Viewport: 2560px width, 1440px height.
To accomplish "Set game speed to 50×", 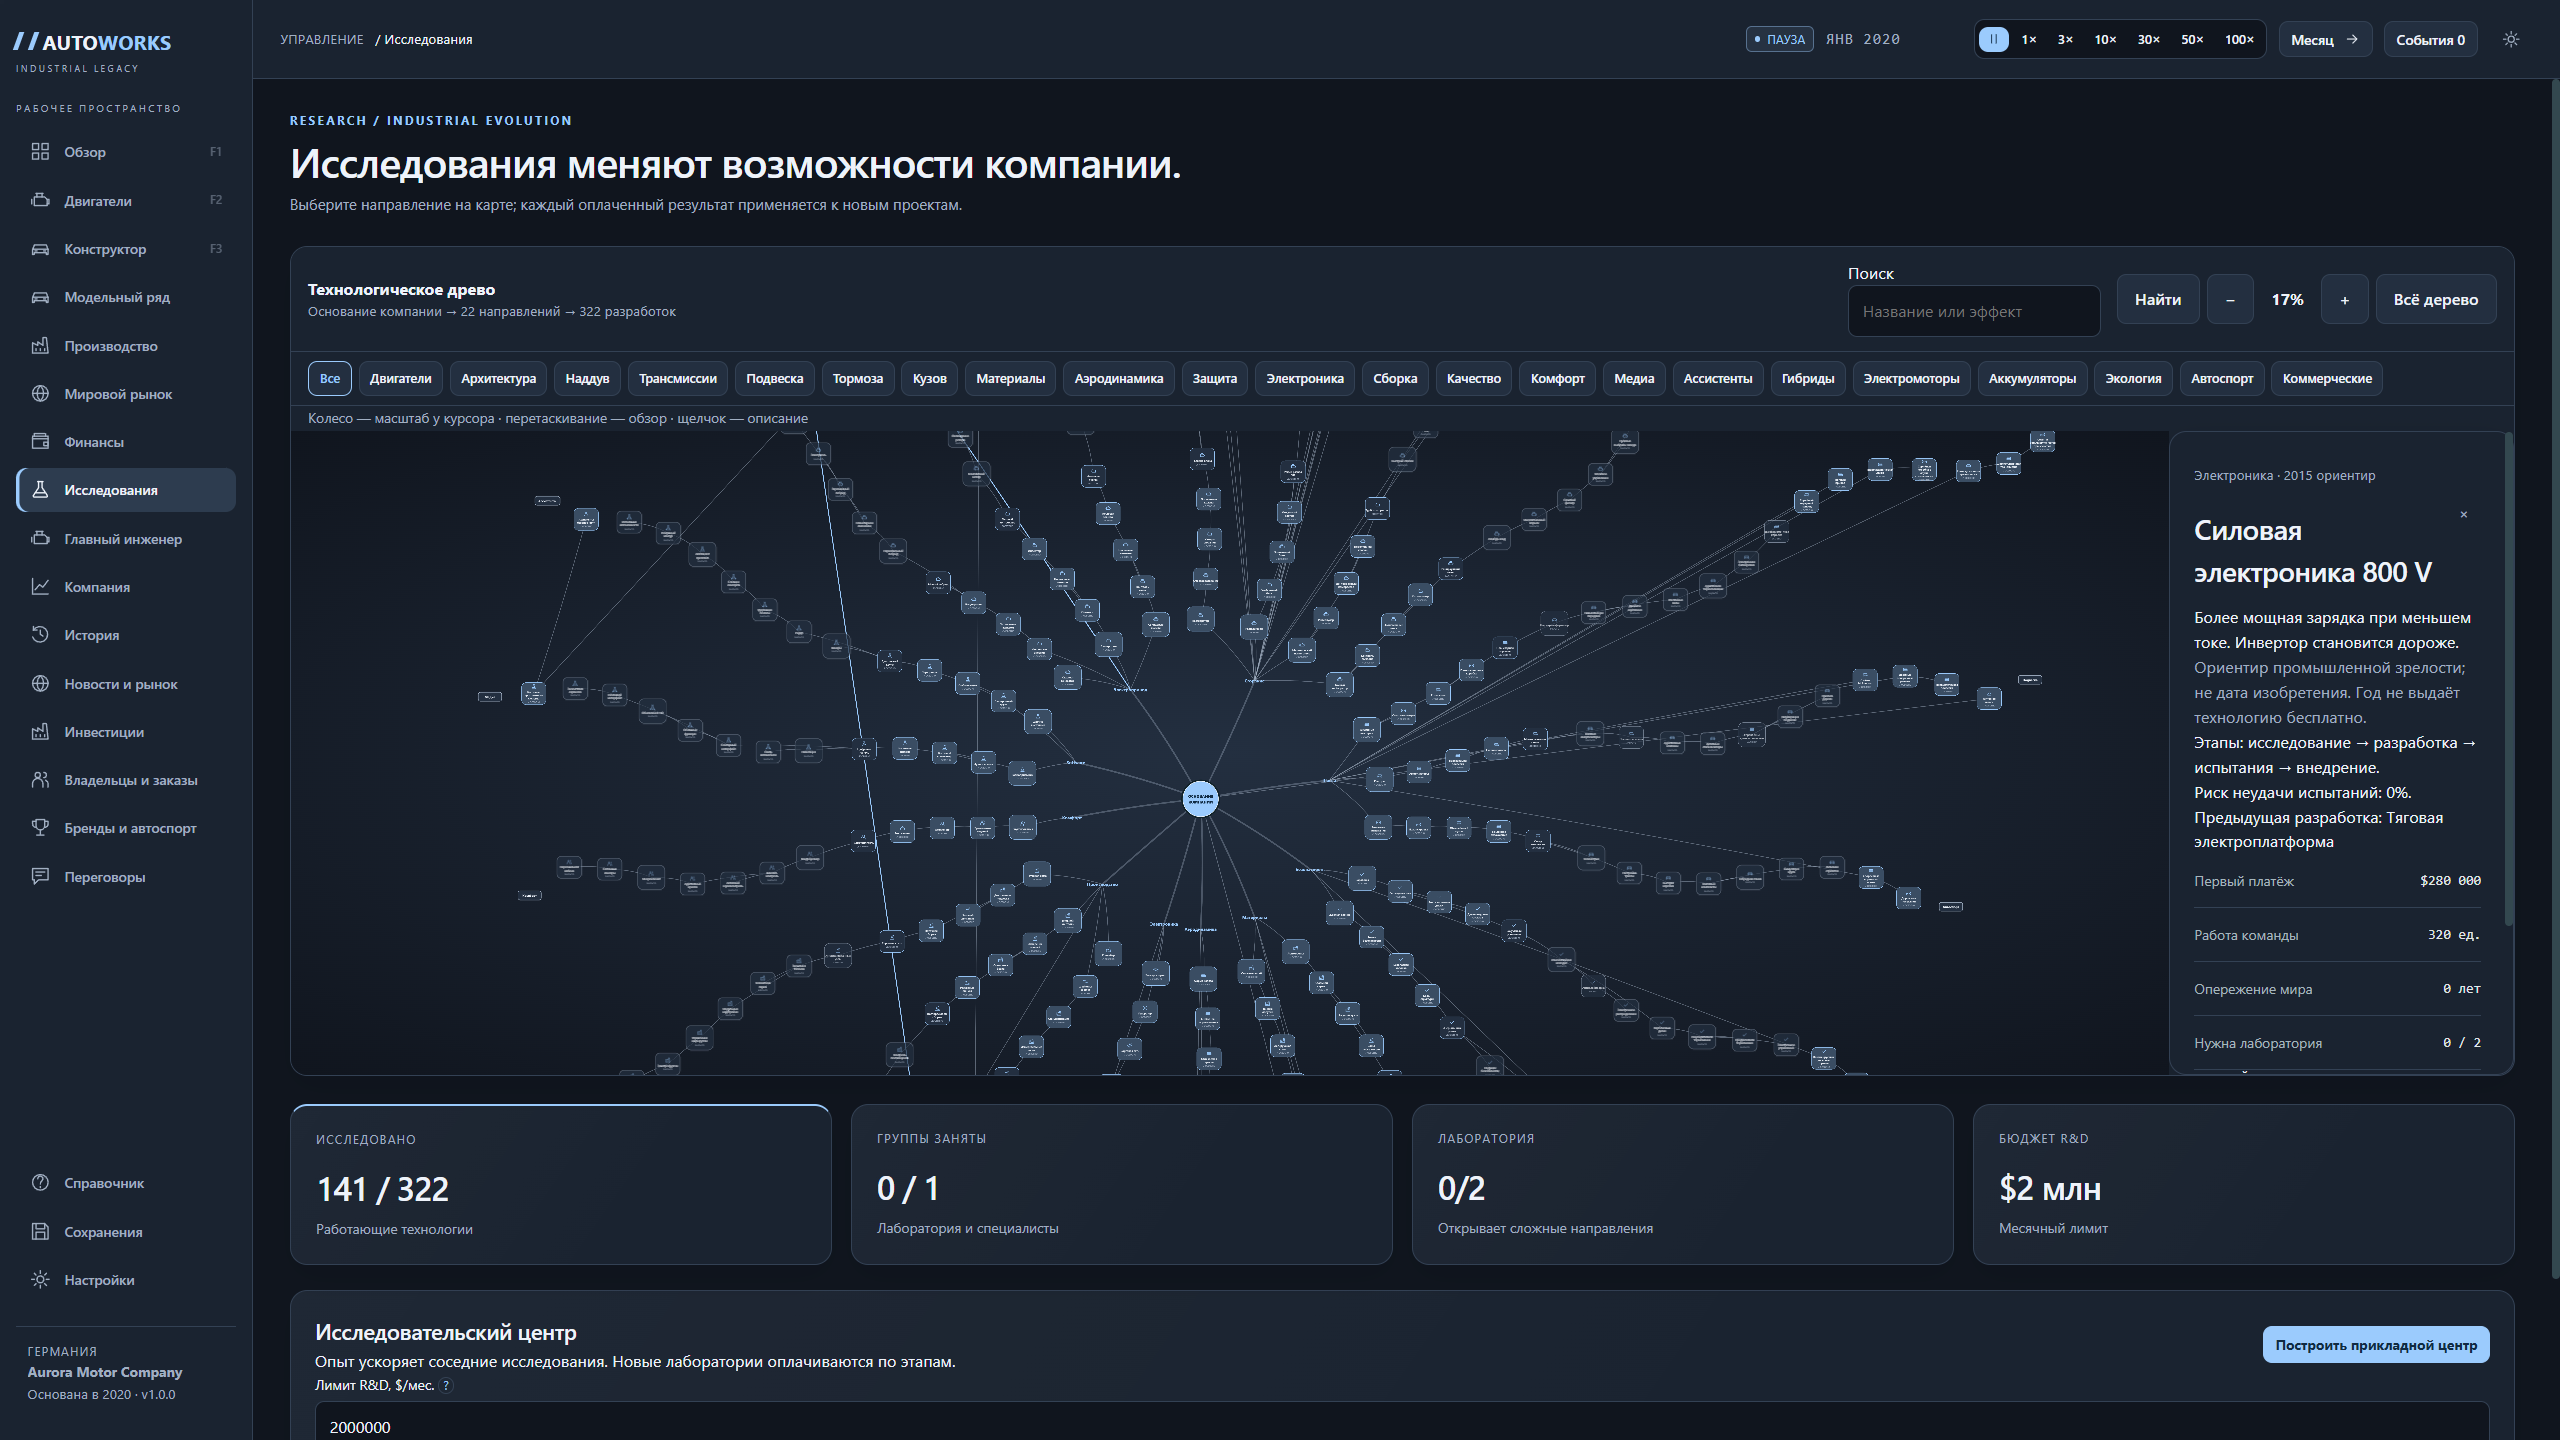I will pyautogui.click(x=2192, y=40).
